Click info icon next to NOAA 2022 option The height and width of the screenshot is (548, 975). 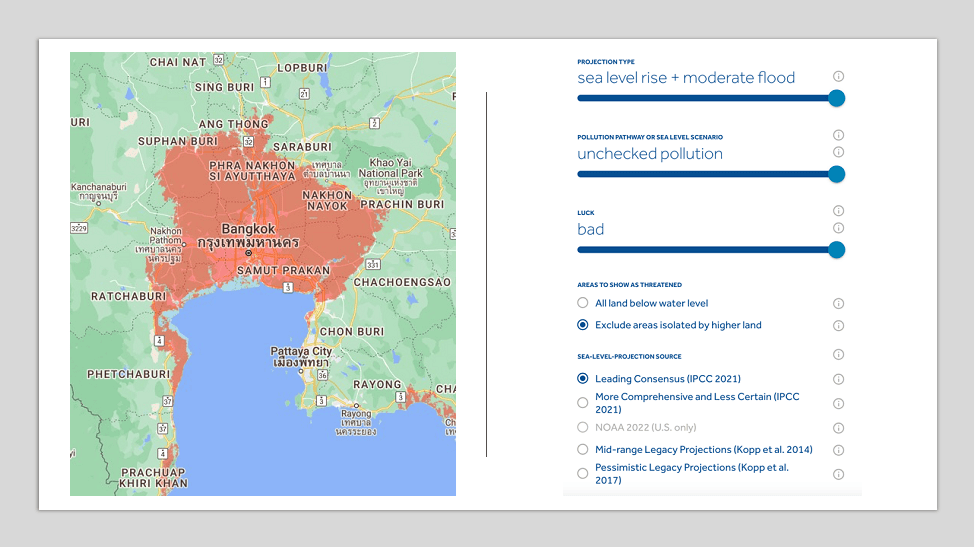[x=838, y=427]
